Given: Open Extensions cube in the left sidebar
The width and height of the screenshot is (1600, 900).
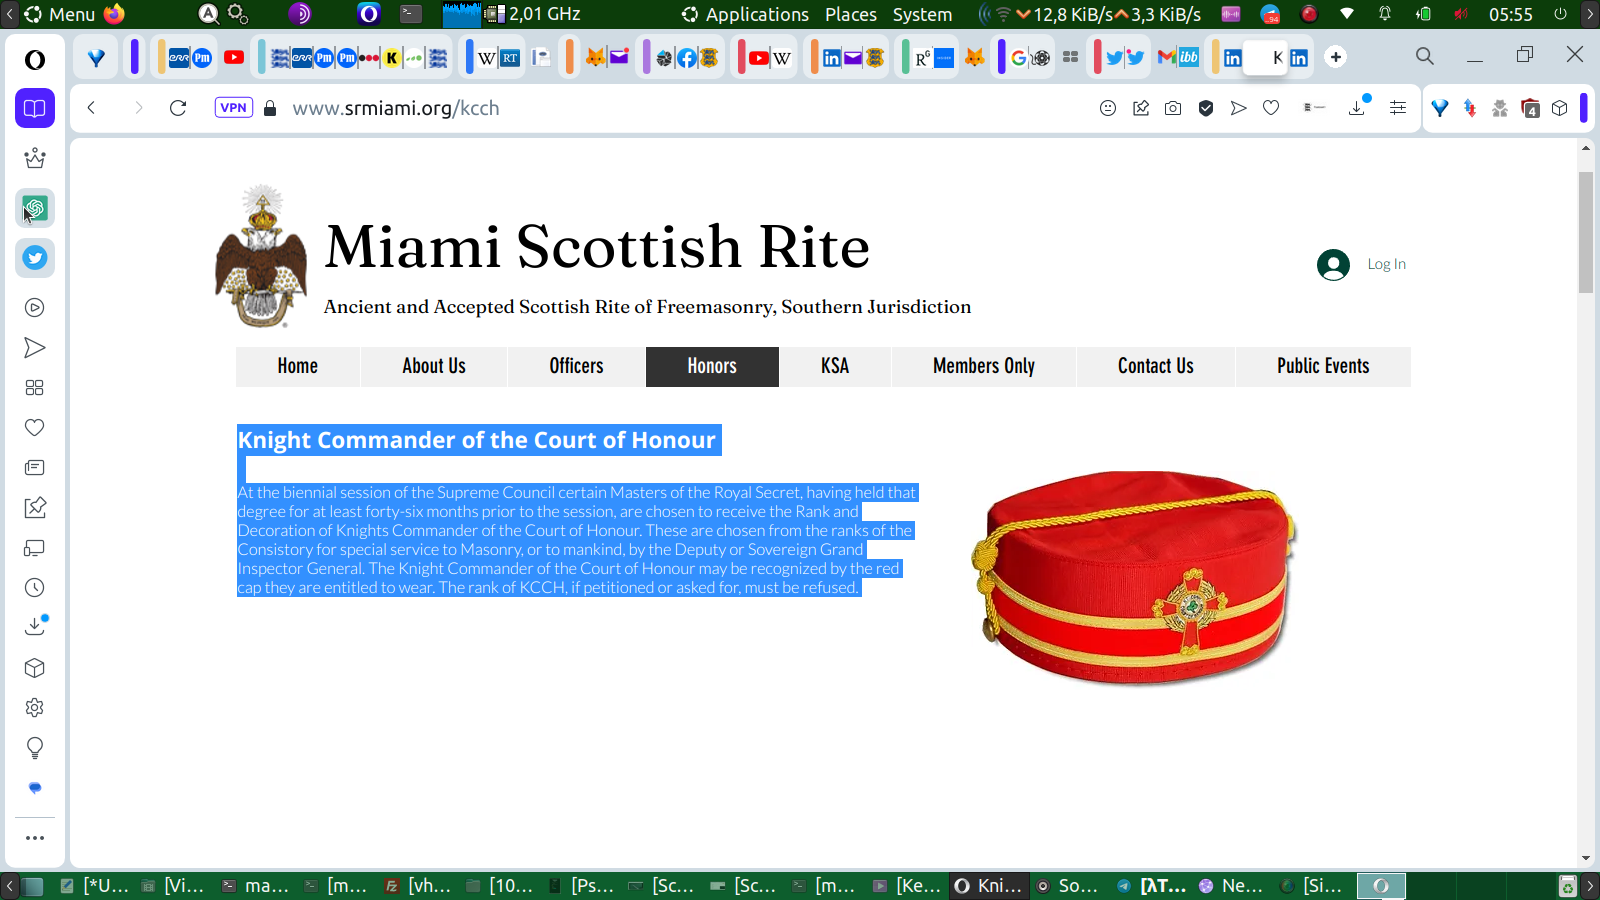Looking at the screenshot, I should tap(35, 668).
